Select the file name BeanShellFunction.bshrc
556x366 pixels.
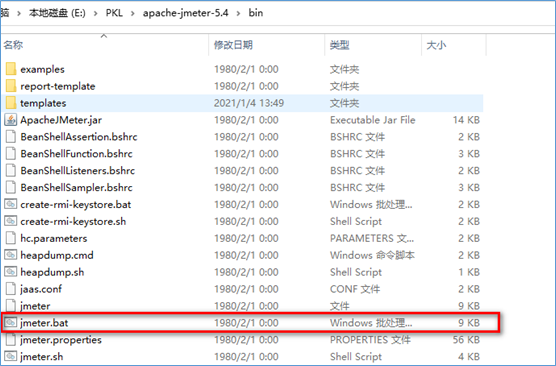pyautogui.click(x=76, y=154)
